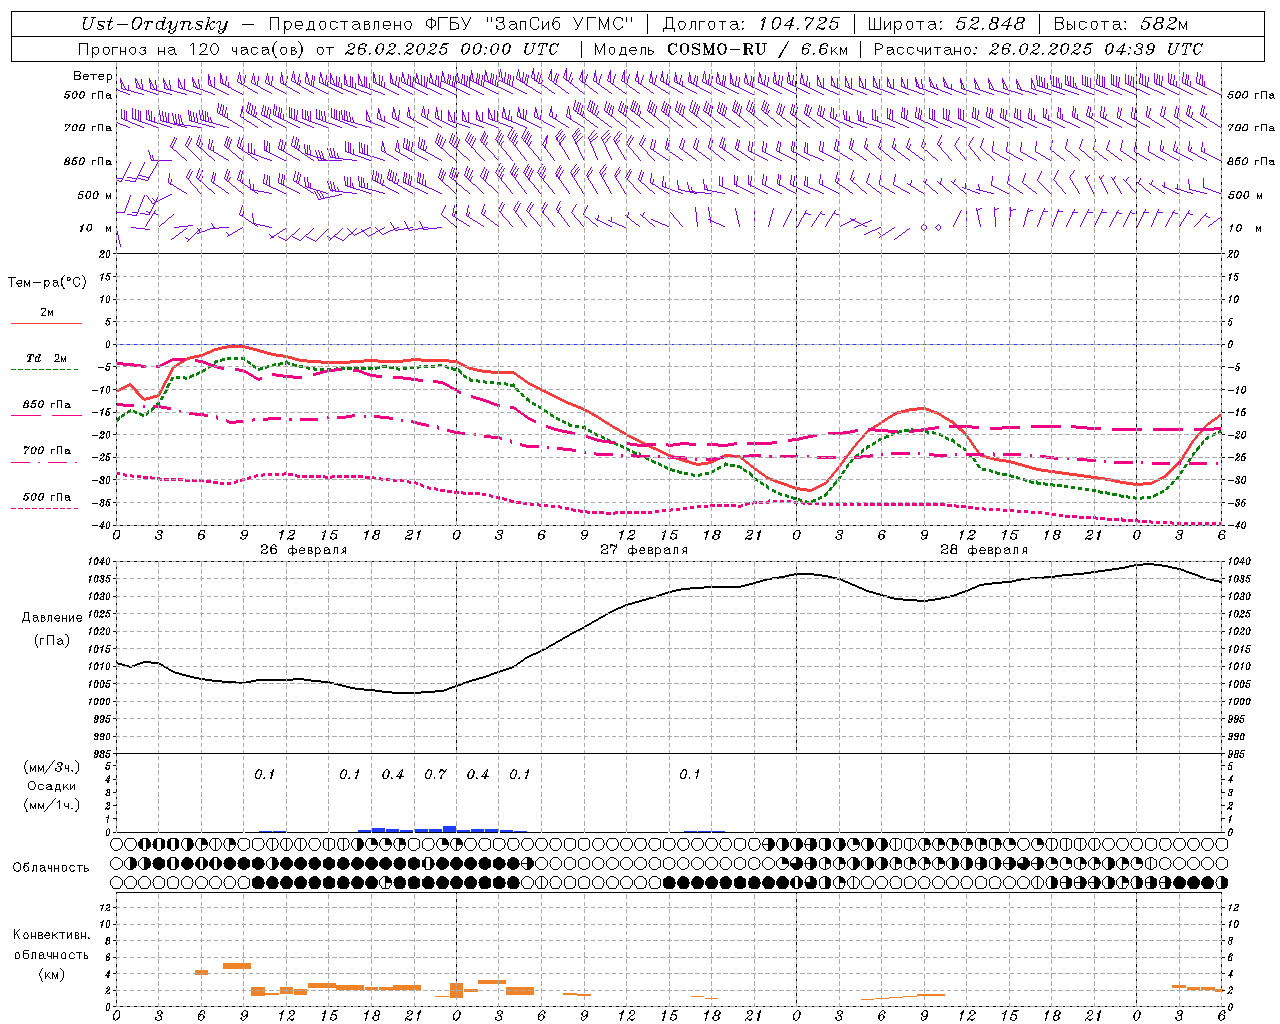Click the 'Облачность' cloud cover row label
1280x1024 pixels.
[x=51, y=868]
